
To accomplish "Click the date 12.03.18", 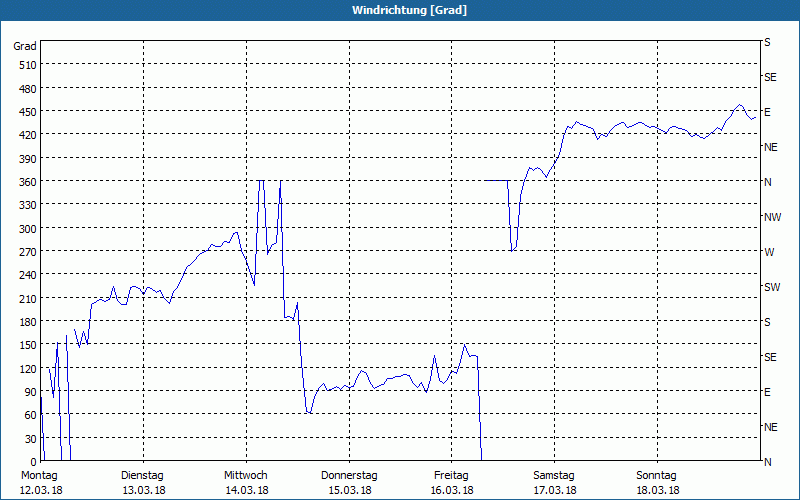I will coord(41,490).
